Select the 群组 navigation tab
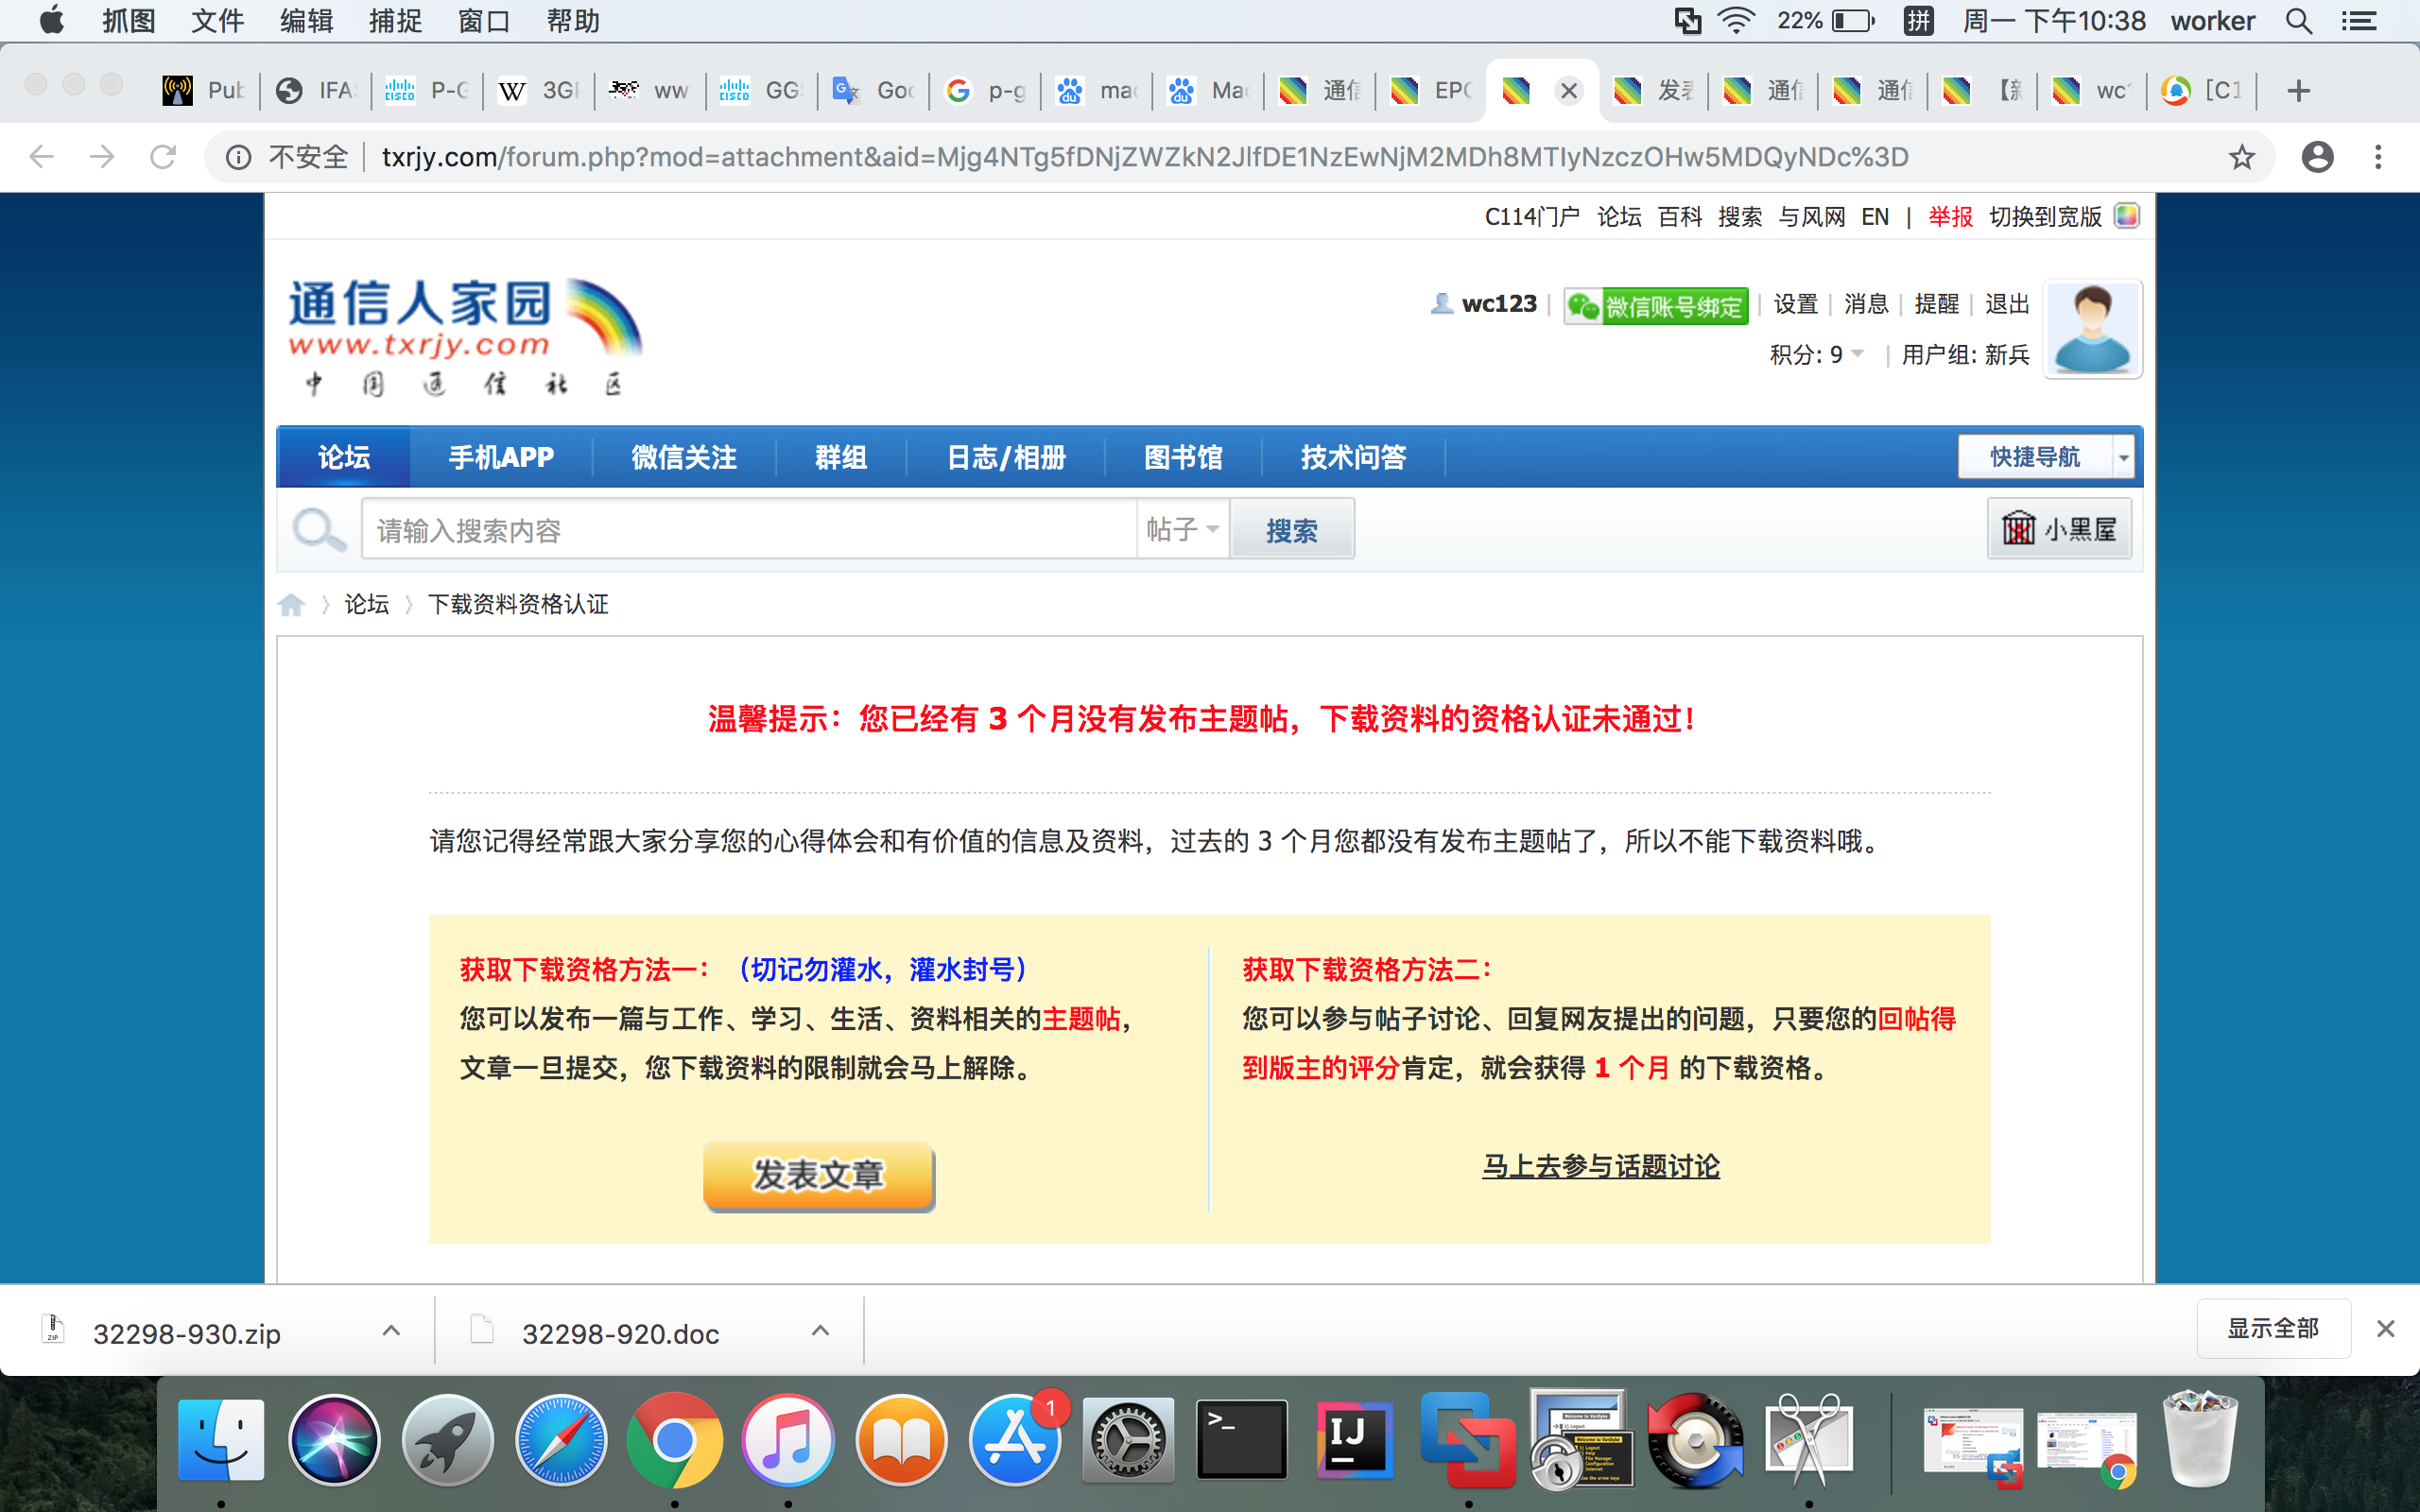2420x1512 pixels. pyautogui.click(x=841, y=457)
